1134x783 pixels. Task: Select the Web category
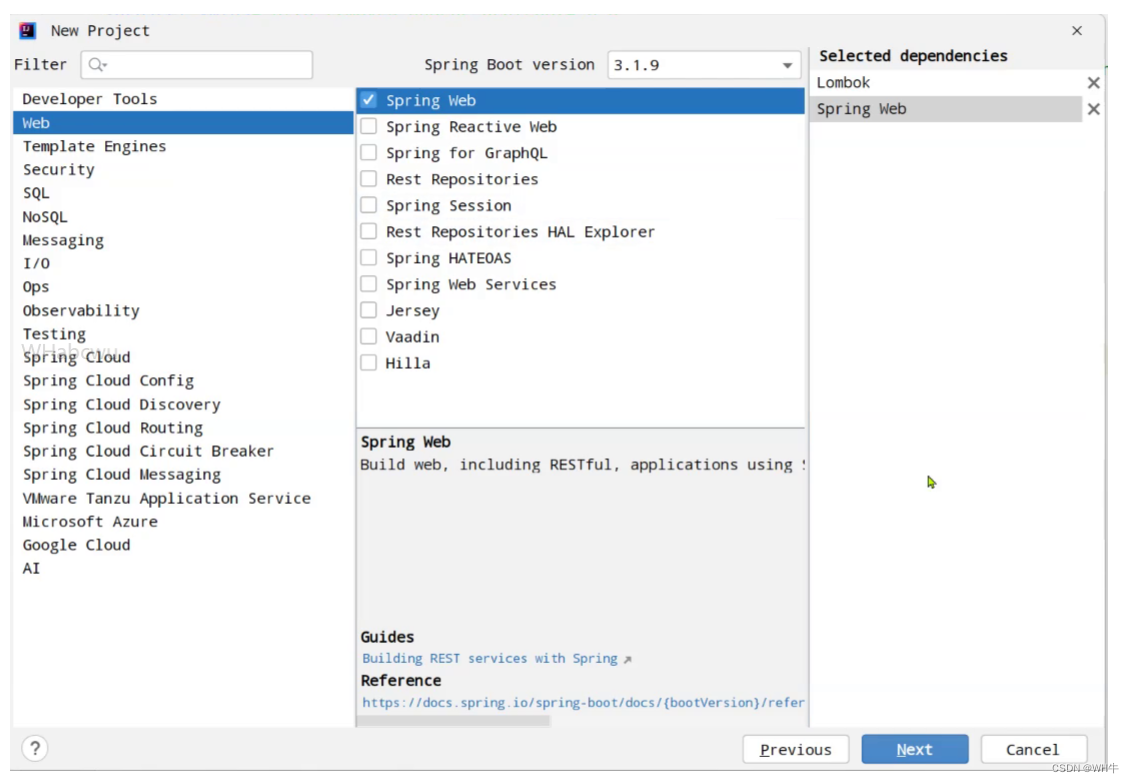[183, 123]
